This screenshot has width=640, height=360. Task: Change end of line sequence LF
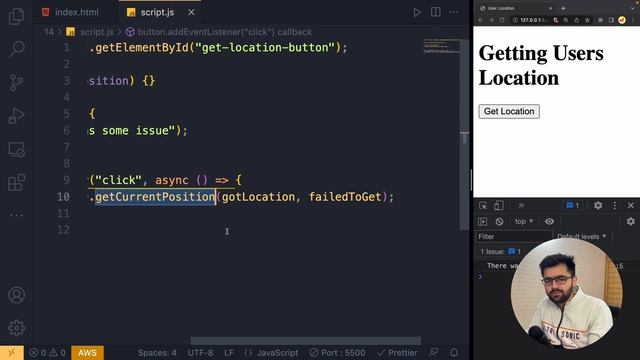tap(229, 353)
